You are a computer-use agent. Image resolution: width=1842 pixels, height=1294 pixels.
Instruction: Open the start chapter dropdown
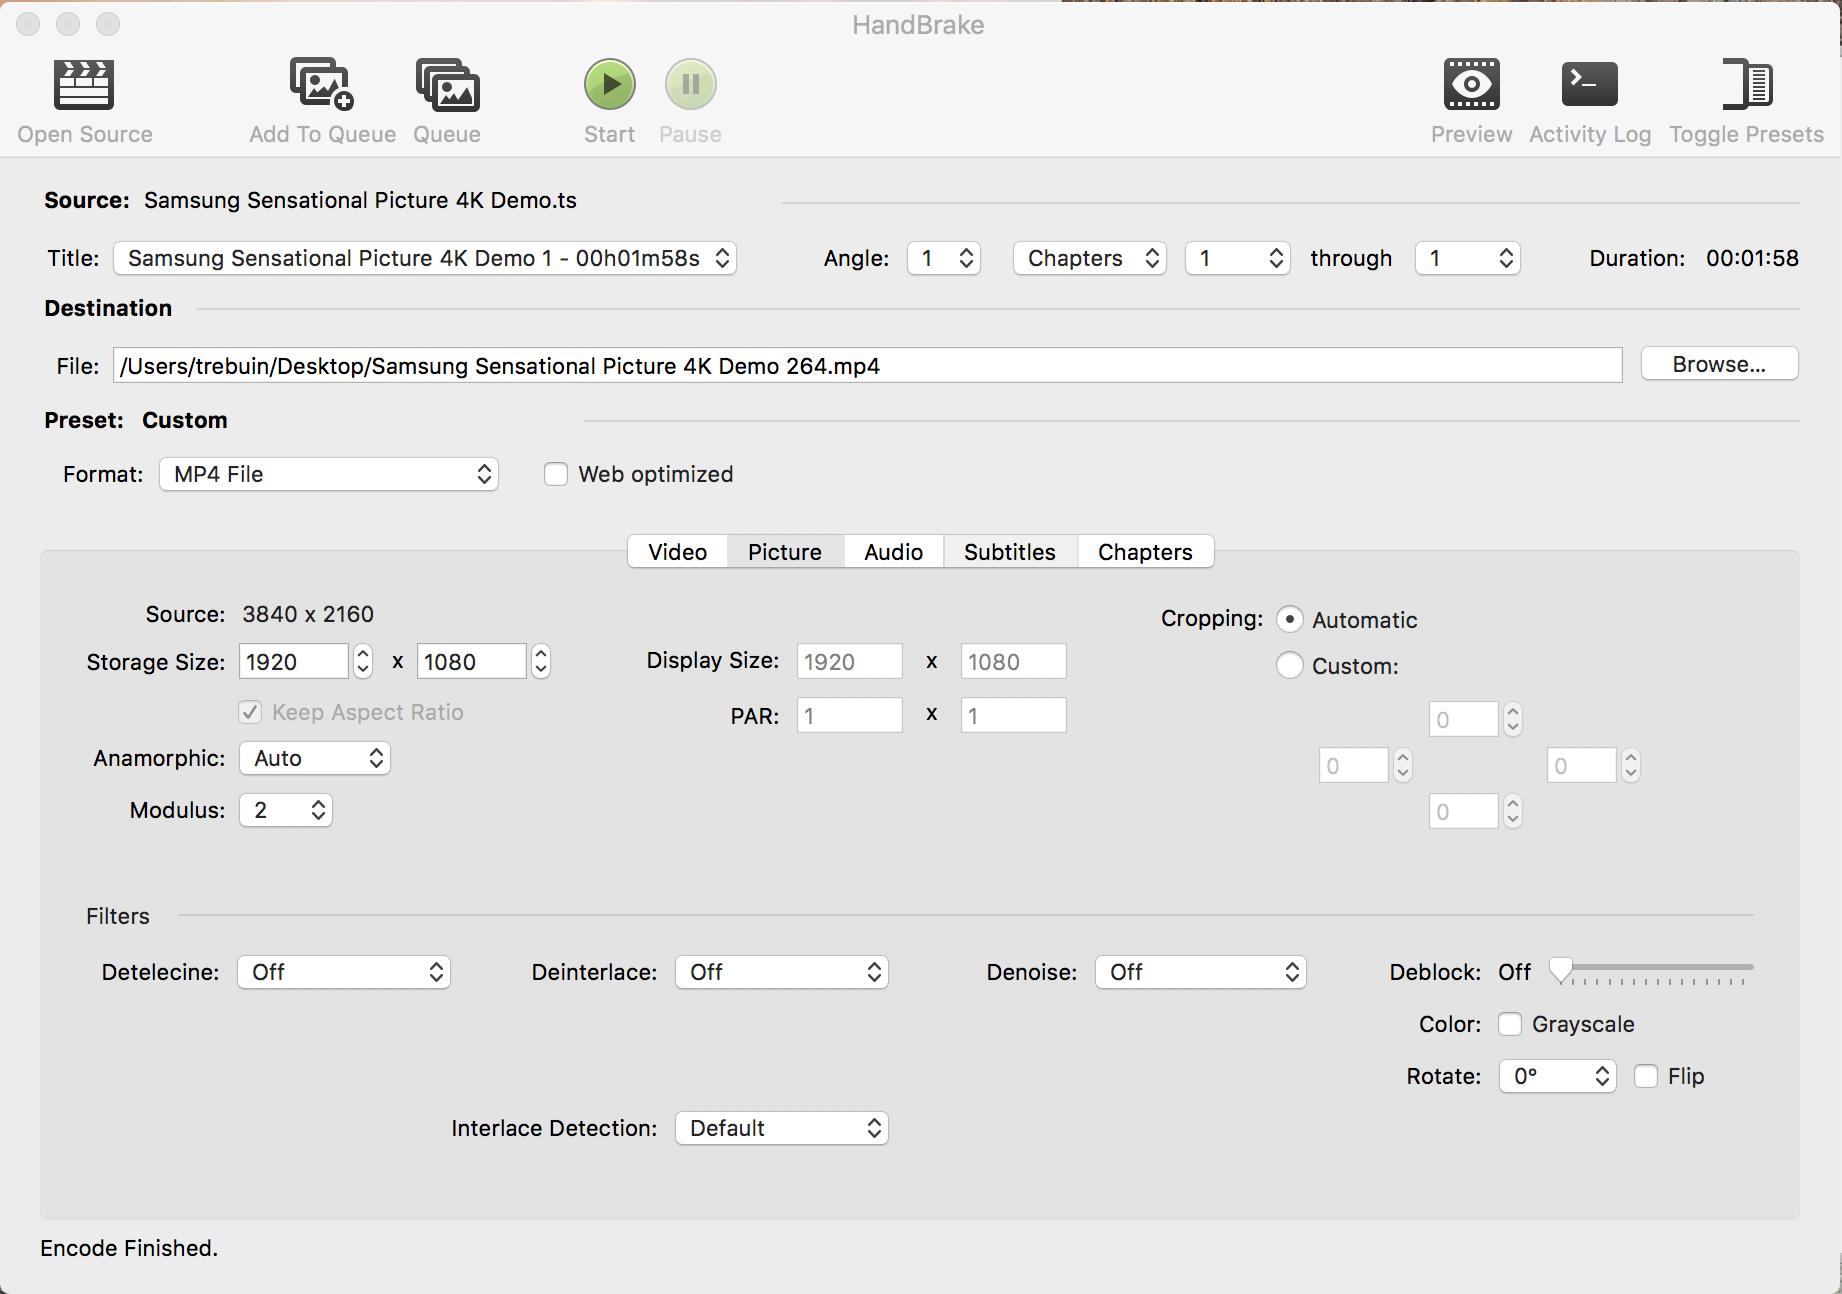click(1238, 258)
